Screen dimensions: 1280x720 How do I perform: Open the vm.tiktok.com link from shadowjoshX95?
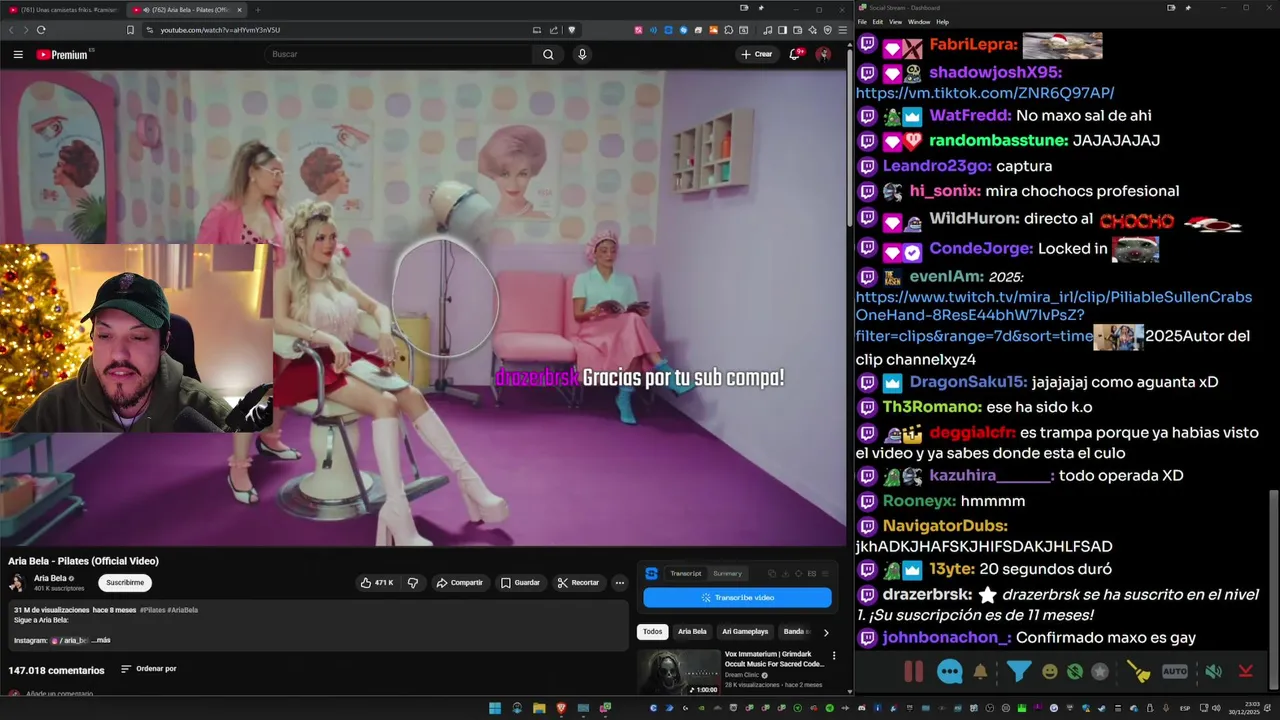pyautogui.click(x=985, y=93)
